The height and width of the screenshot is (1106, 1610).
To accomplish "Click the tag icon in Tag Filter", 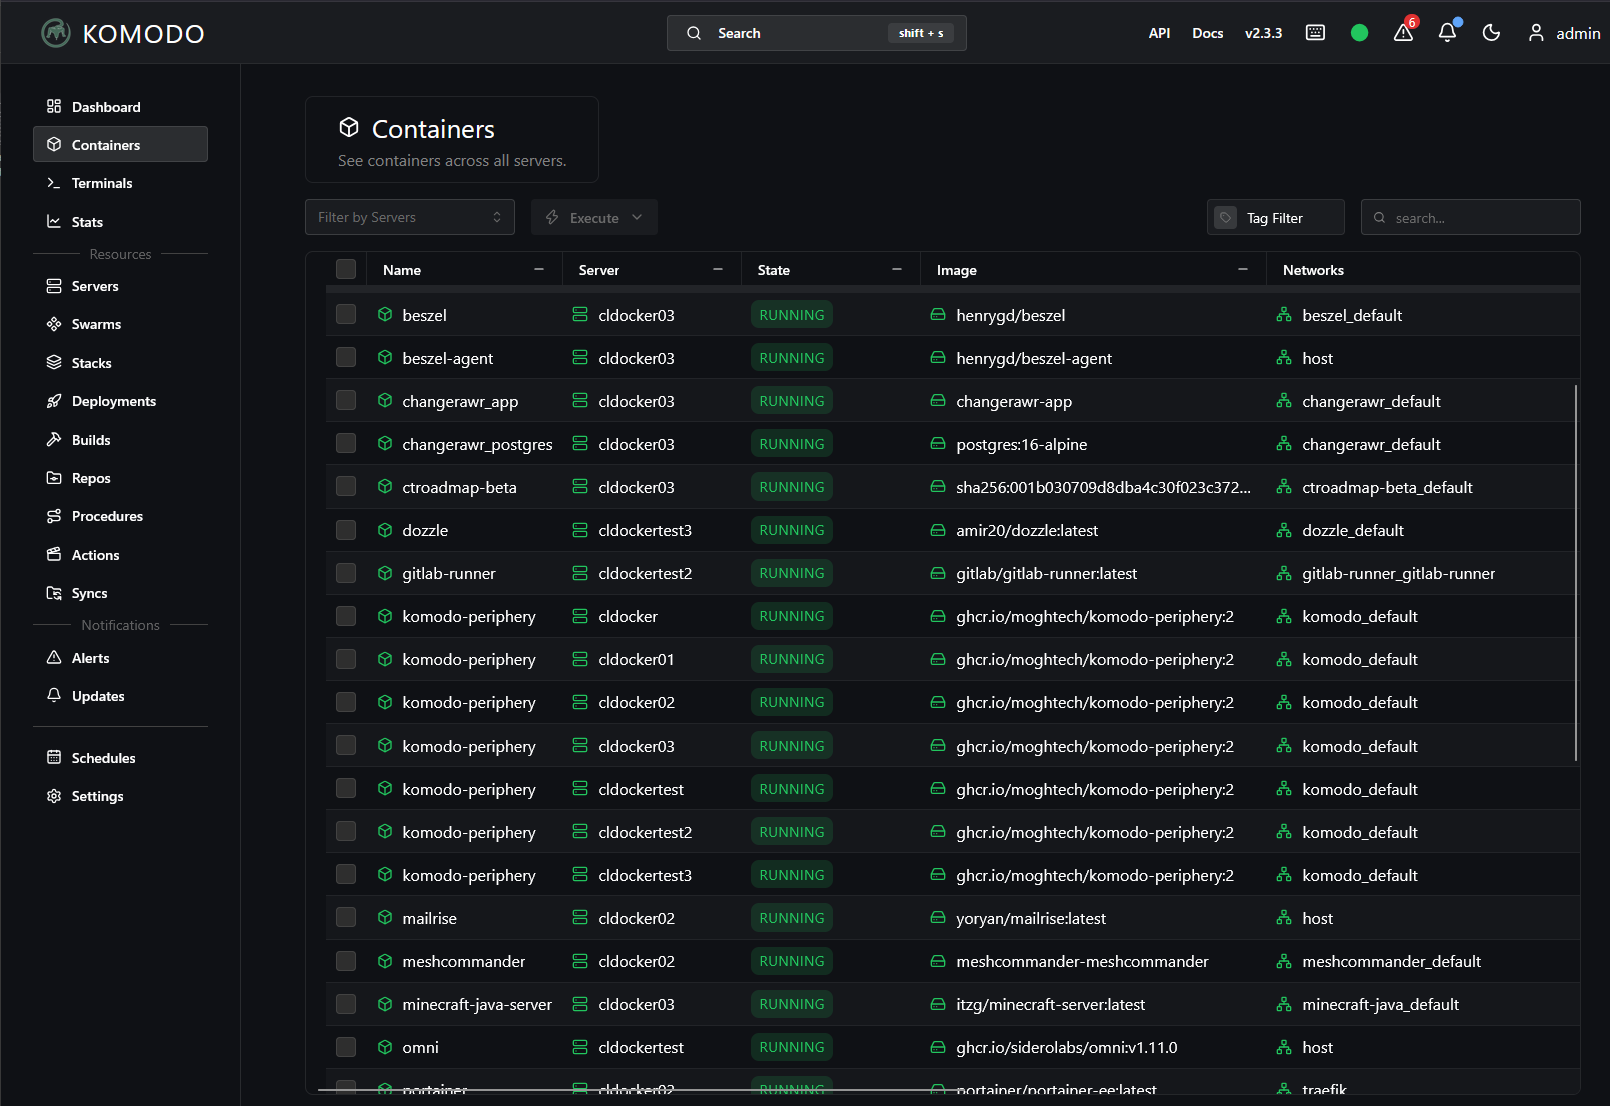I will (x=1225, y=217).
